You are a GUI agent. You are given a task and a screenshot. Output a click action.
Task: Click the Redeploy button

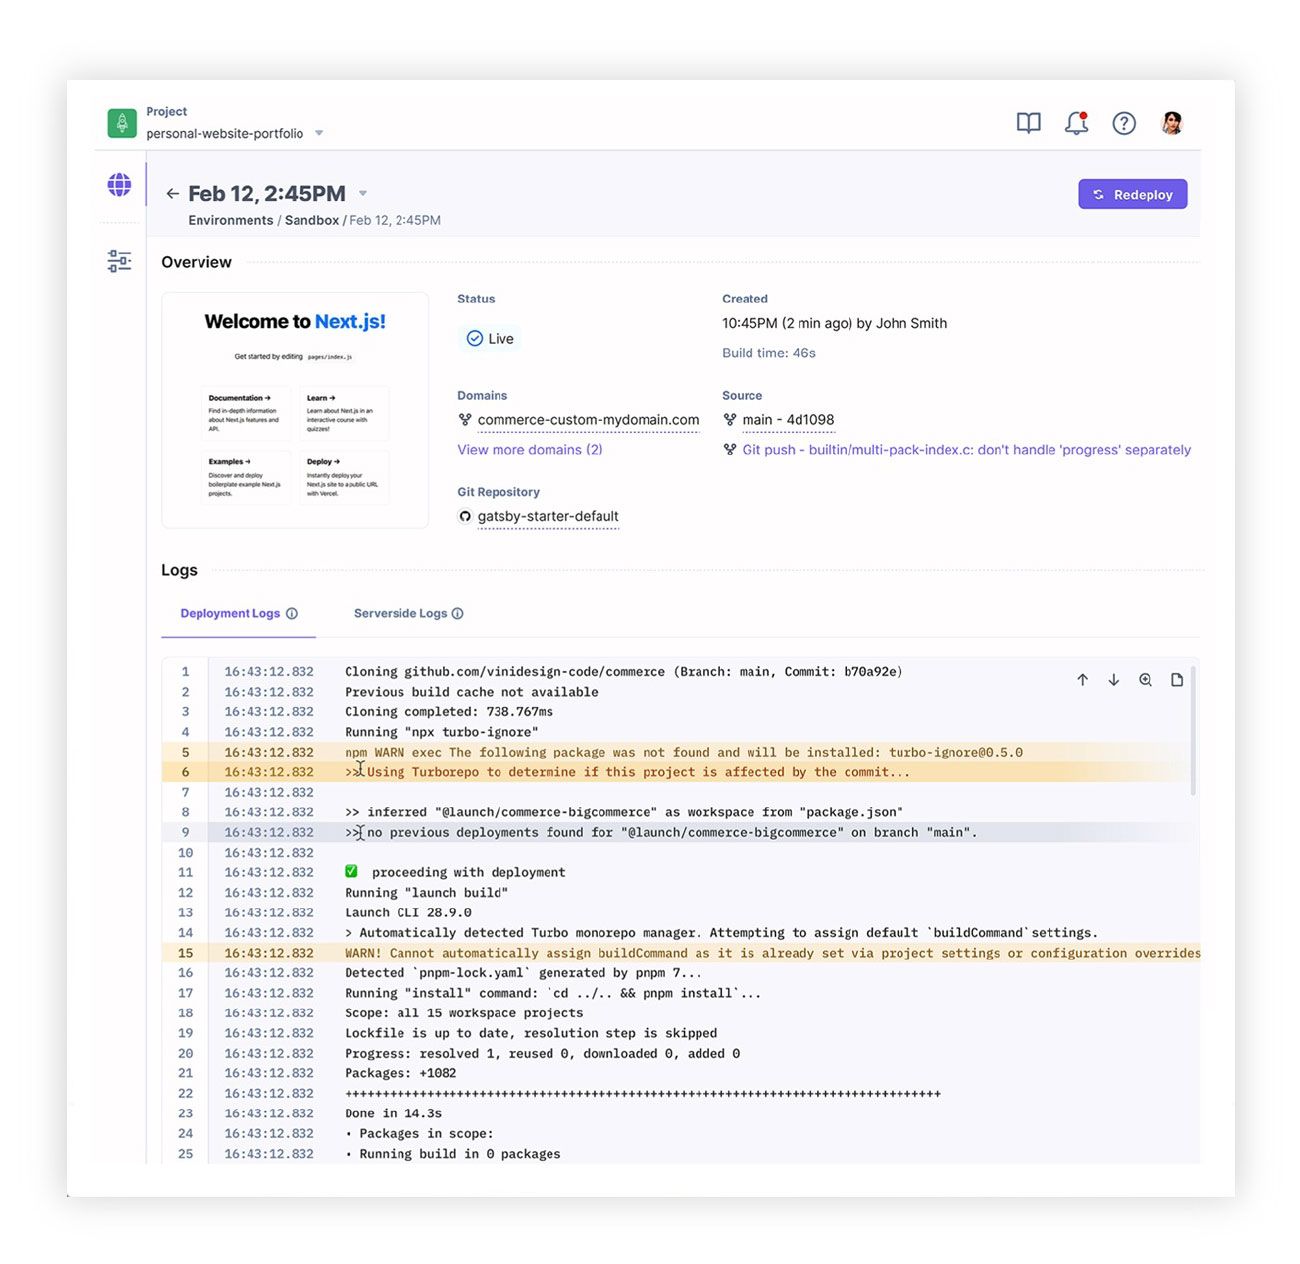(x=1132, y=195)
